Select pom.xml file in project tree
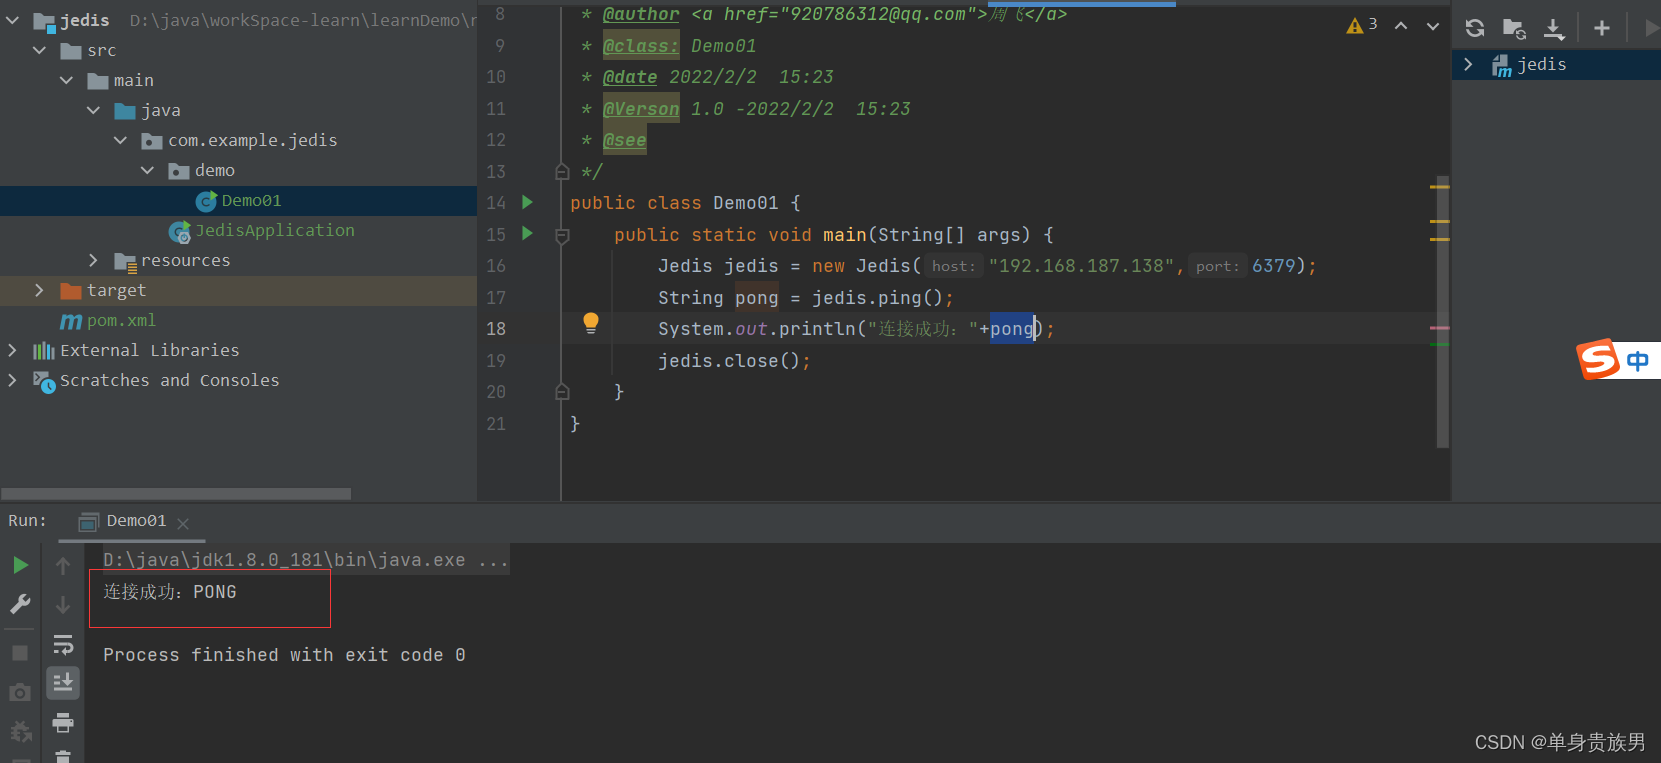1661x763 pixels. (121, 320)
